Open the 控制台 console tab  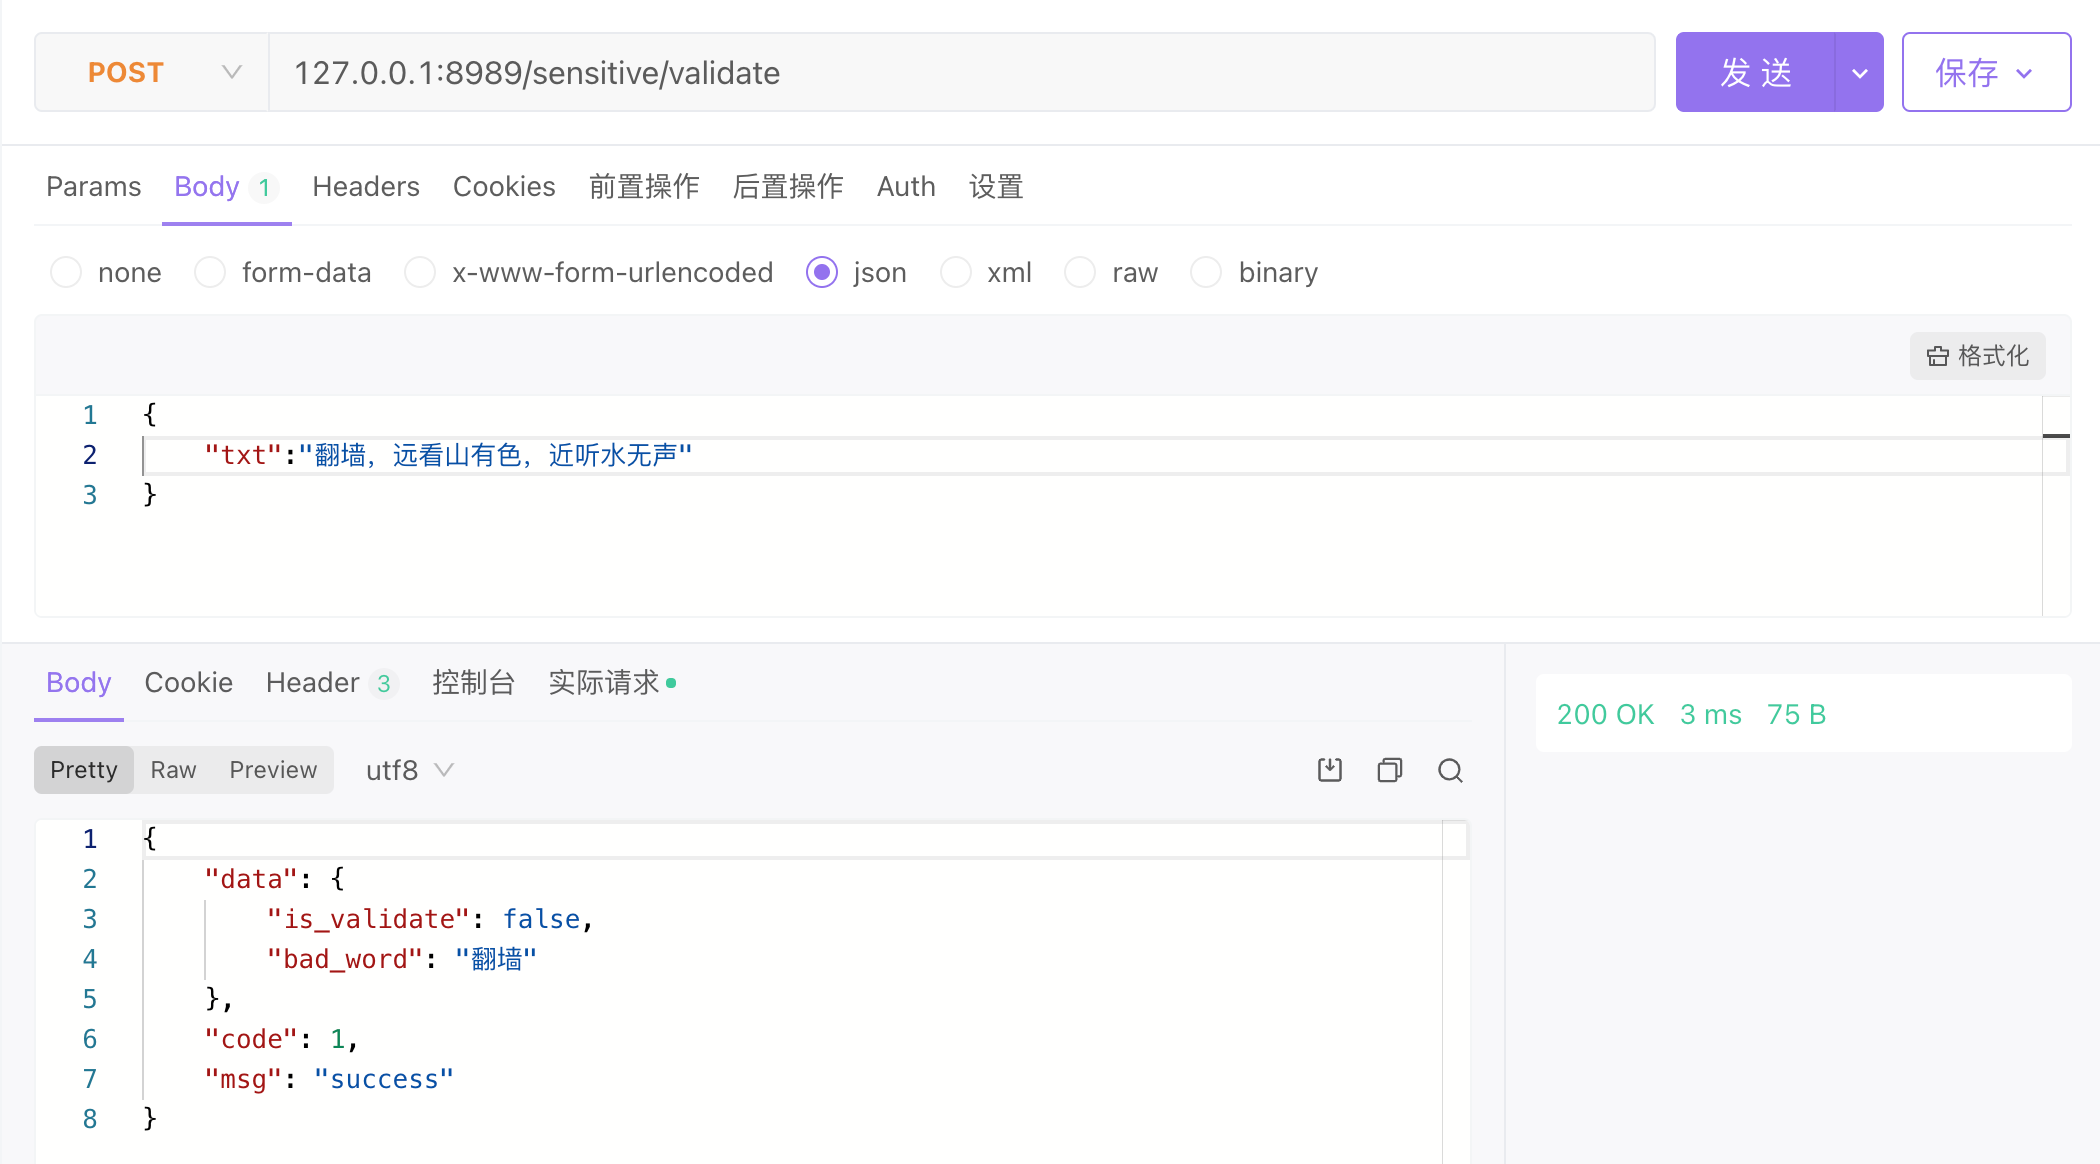click(x=474, y=683)
